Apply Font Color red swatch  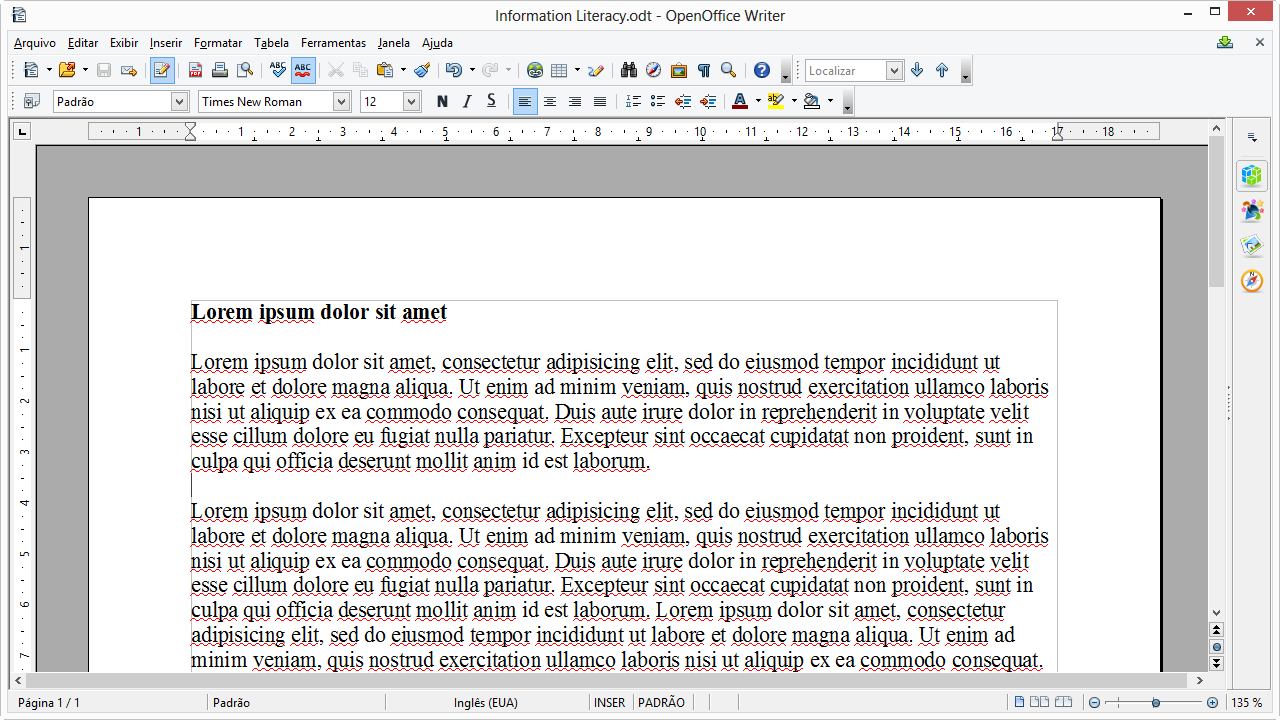[740, 101]
